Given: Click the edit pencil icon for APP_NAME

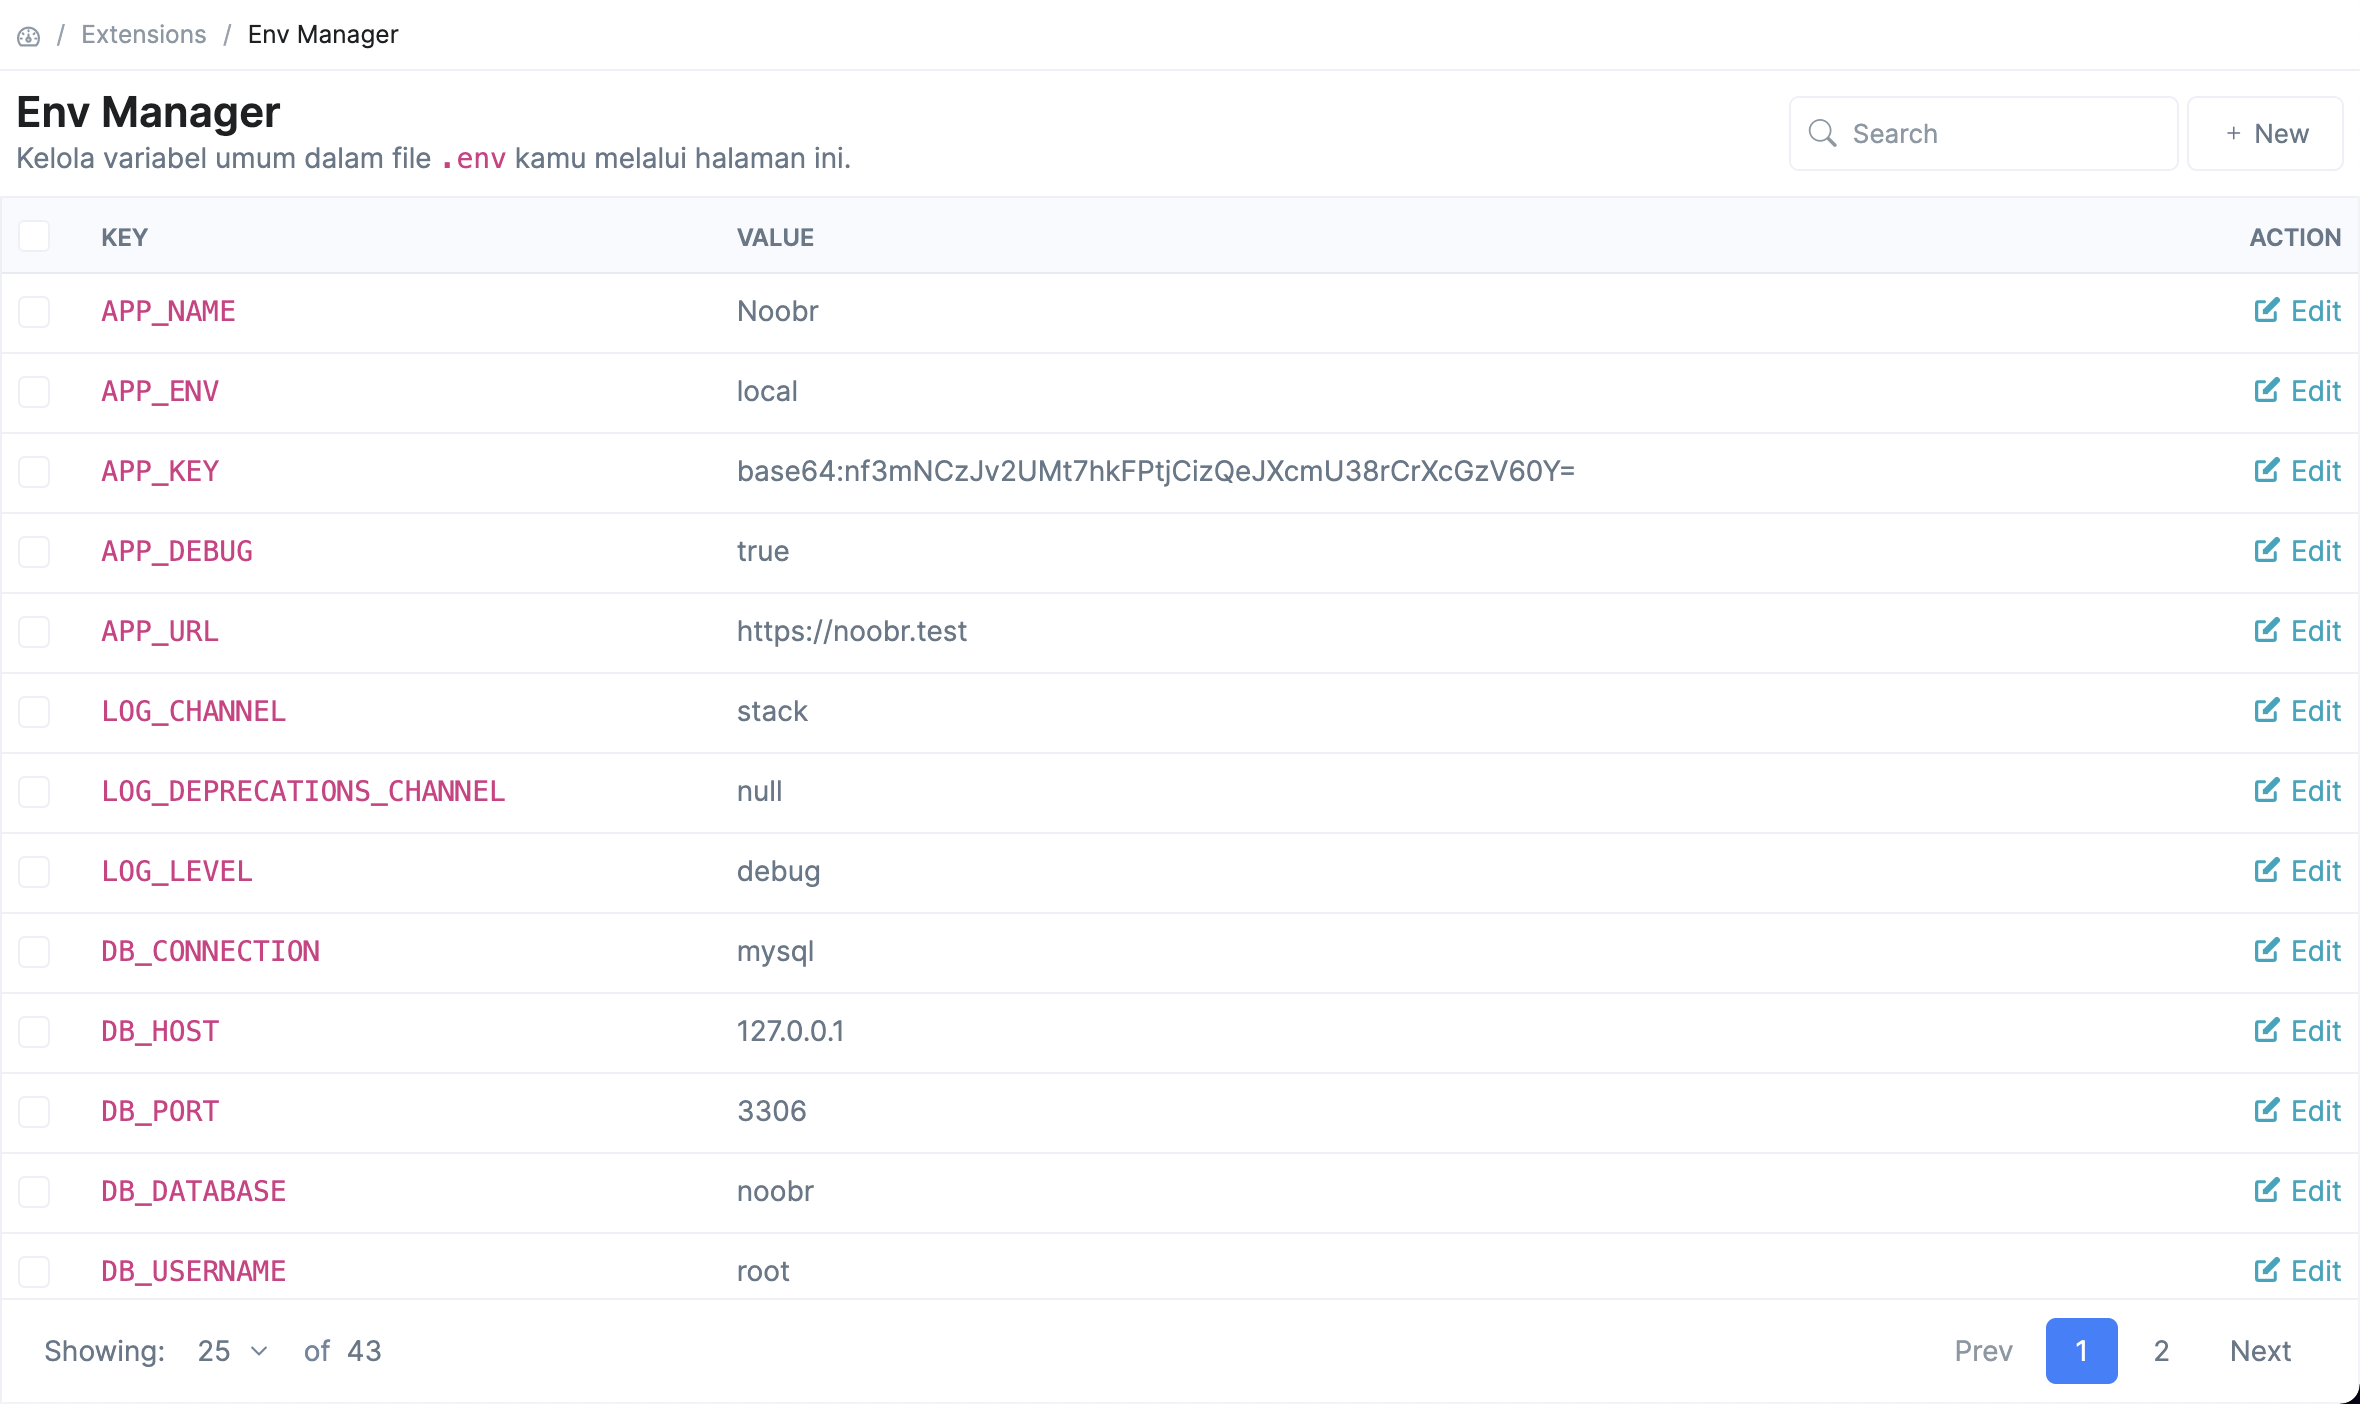Looking at the screenshot, I should [2266, 311].
